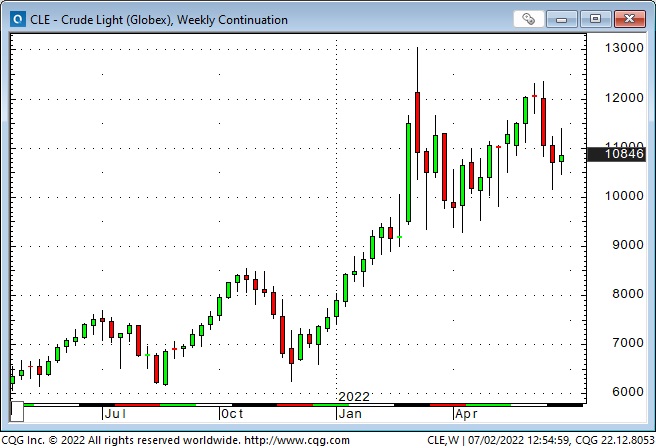
Task: Click the 2022 year marker on chart
Action: coord(354,397)
